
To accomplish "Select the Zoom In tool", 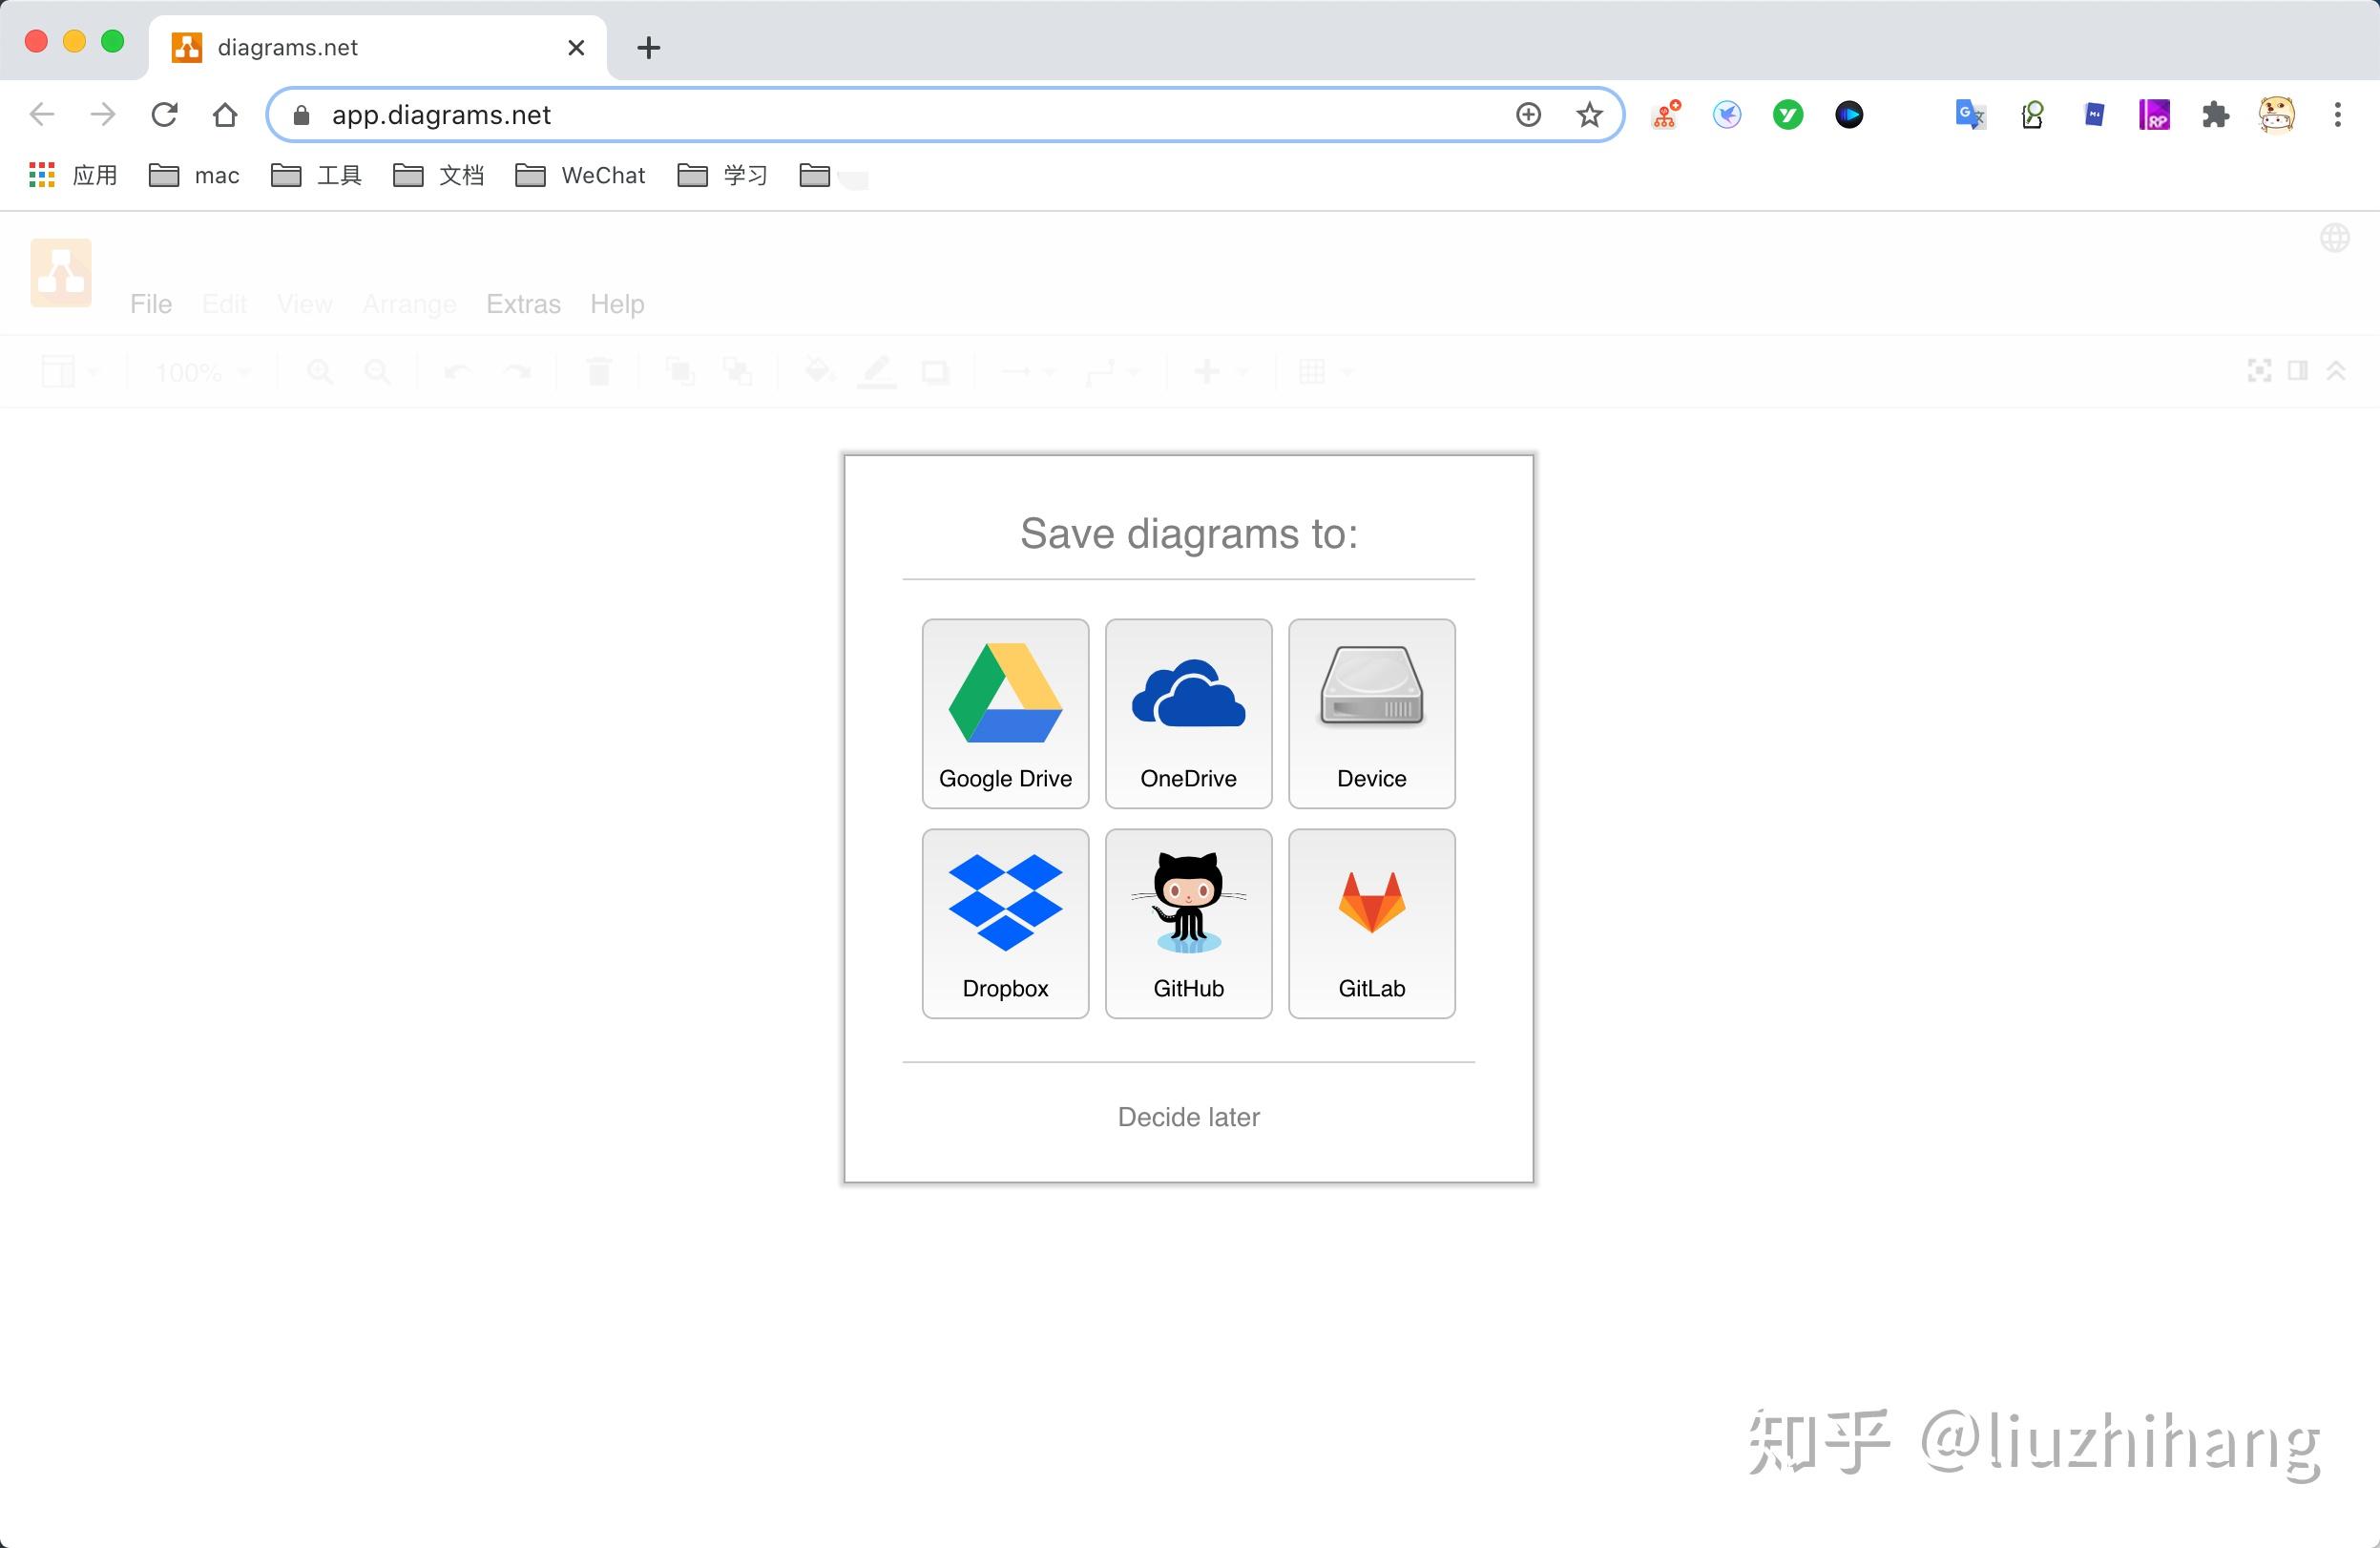I will click(320, 371).
